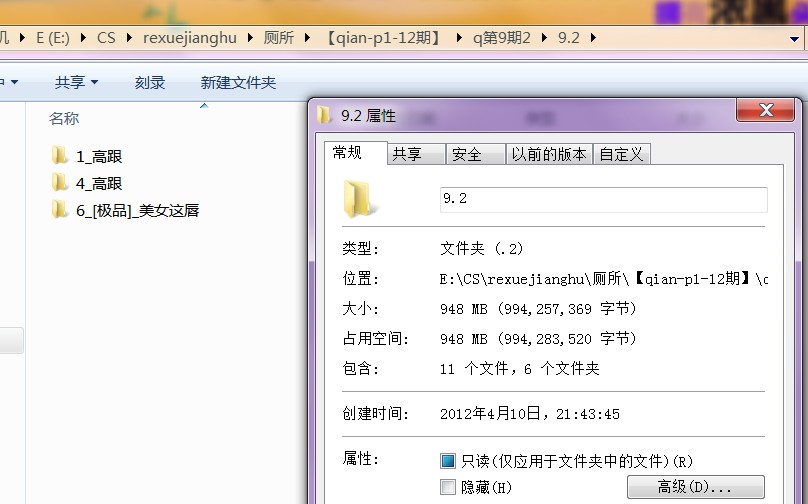Expand the arrow after 9.2 in the address bar
Image resolution: width=808 pixels, height=504 pixels.
point(593,38)
